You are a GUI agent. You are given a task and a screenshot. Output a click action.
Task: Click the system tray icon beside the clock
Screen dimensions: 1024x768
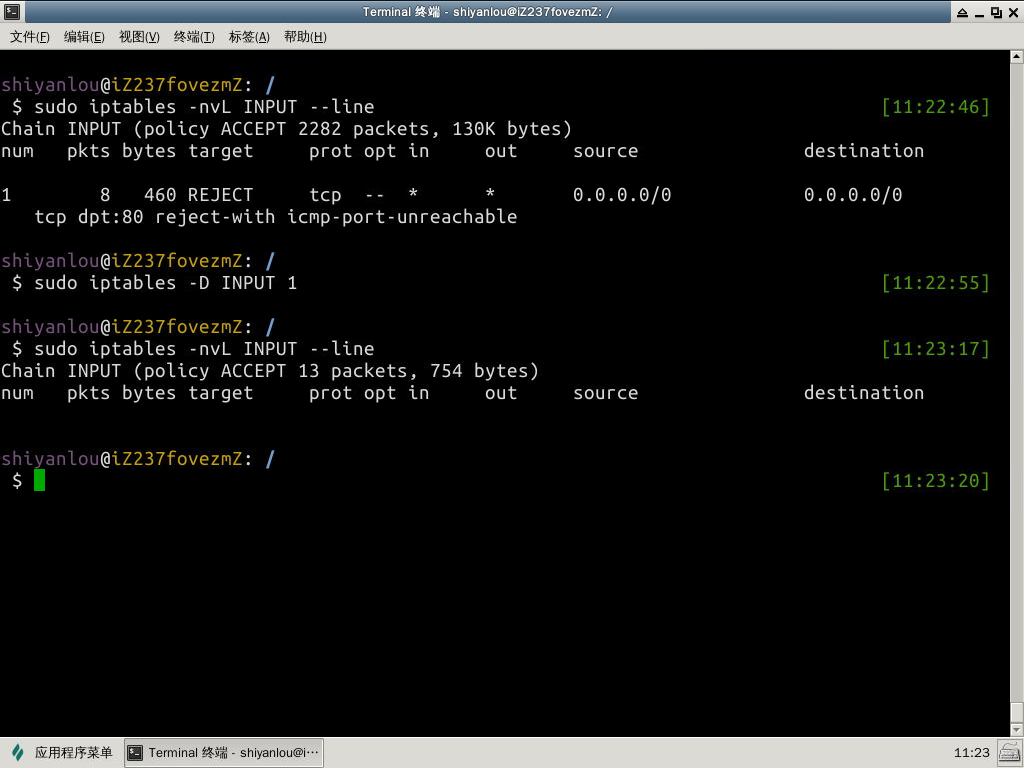[1008, 752]
